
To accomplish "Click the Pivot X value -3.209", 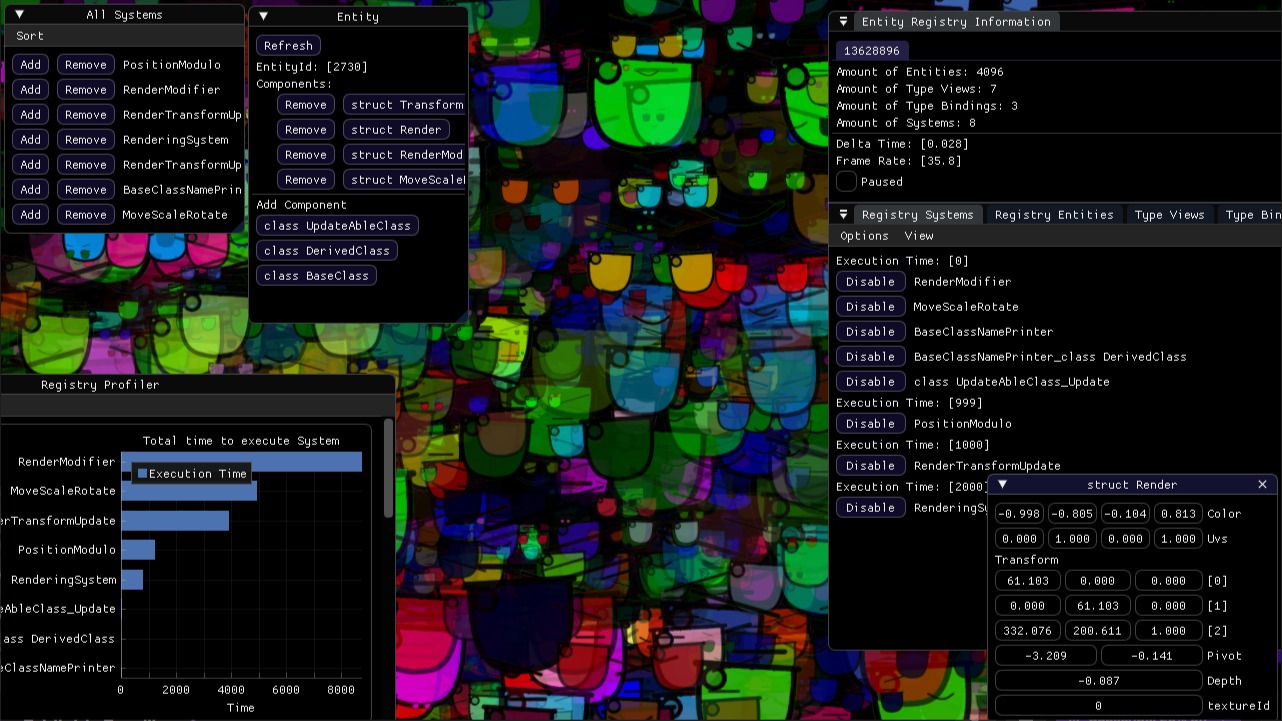I will click(x=1046, y=655).
